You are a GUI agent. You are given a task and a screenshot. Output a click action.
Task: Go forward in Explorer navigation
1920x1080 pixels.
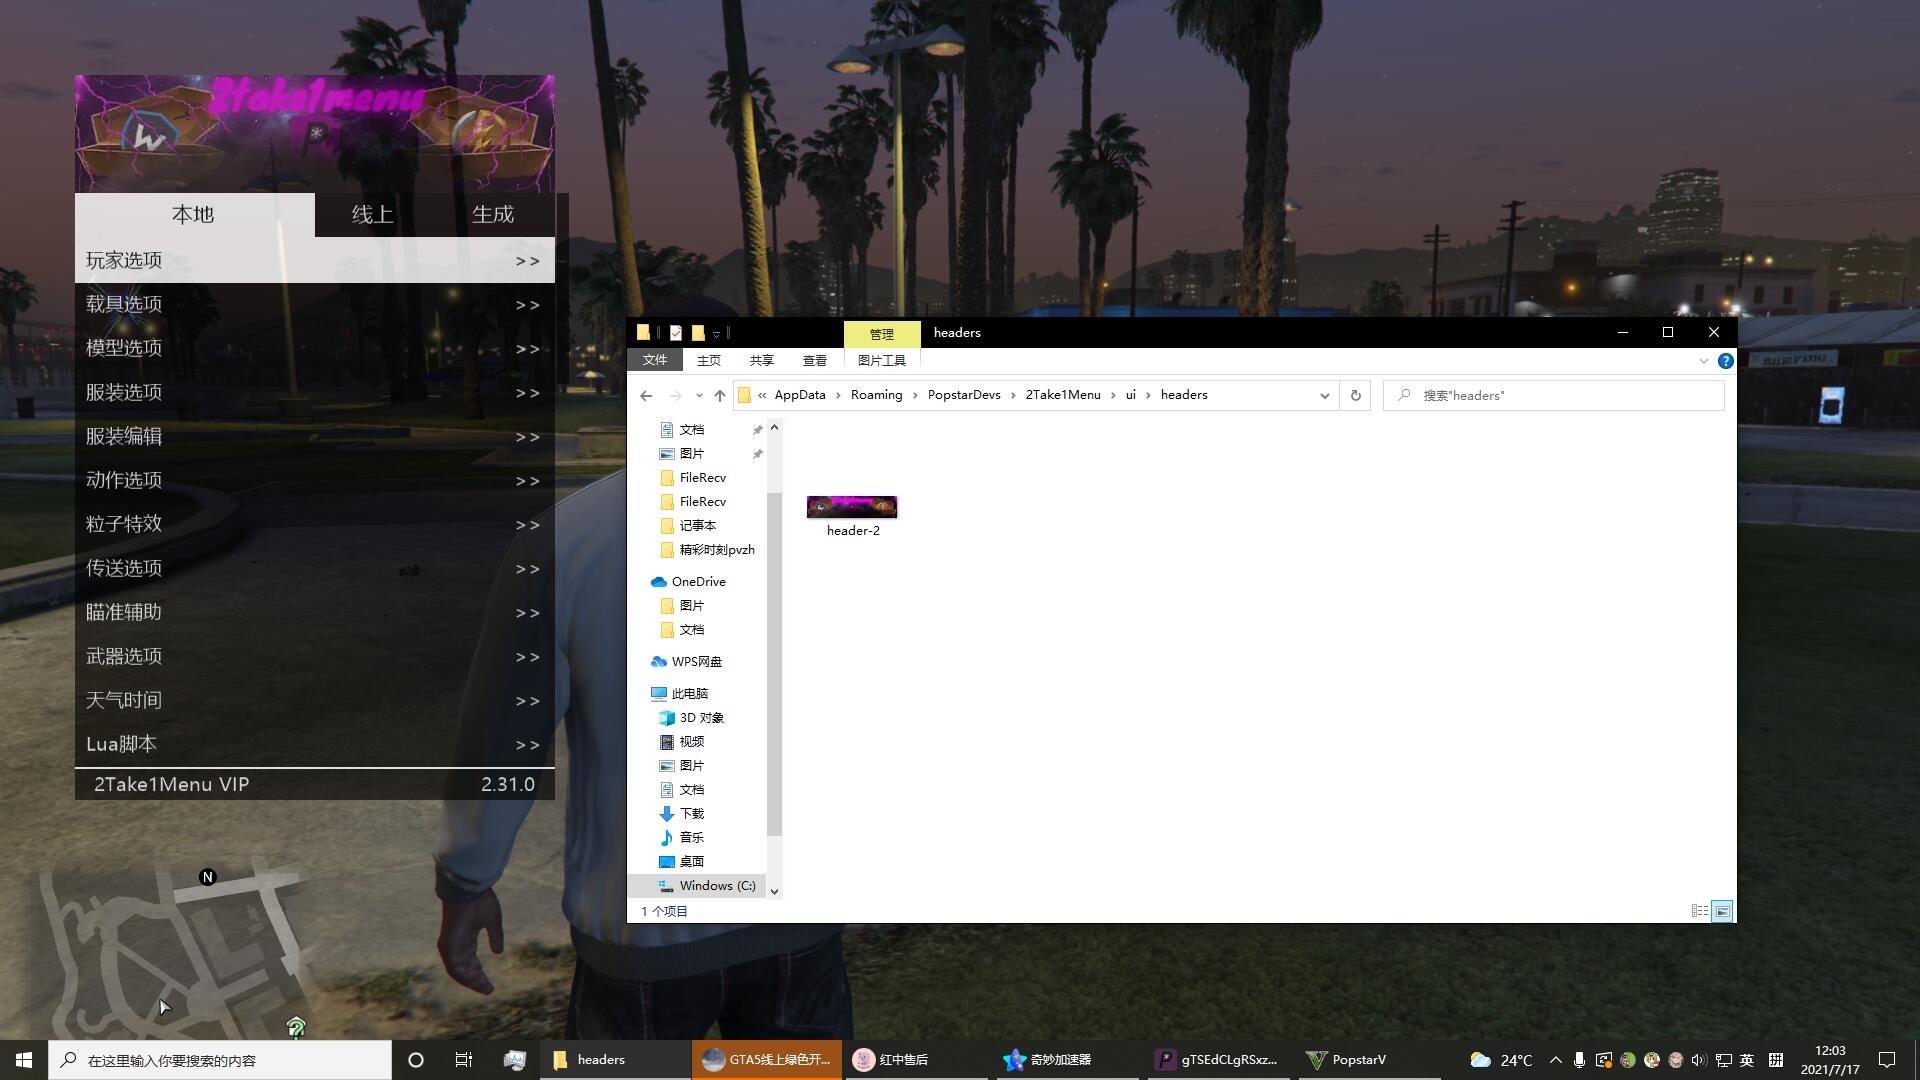click(676, 395)
